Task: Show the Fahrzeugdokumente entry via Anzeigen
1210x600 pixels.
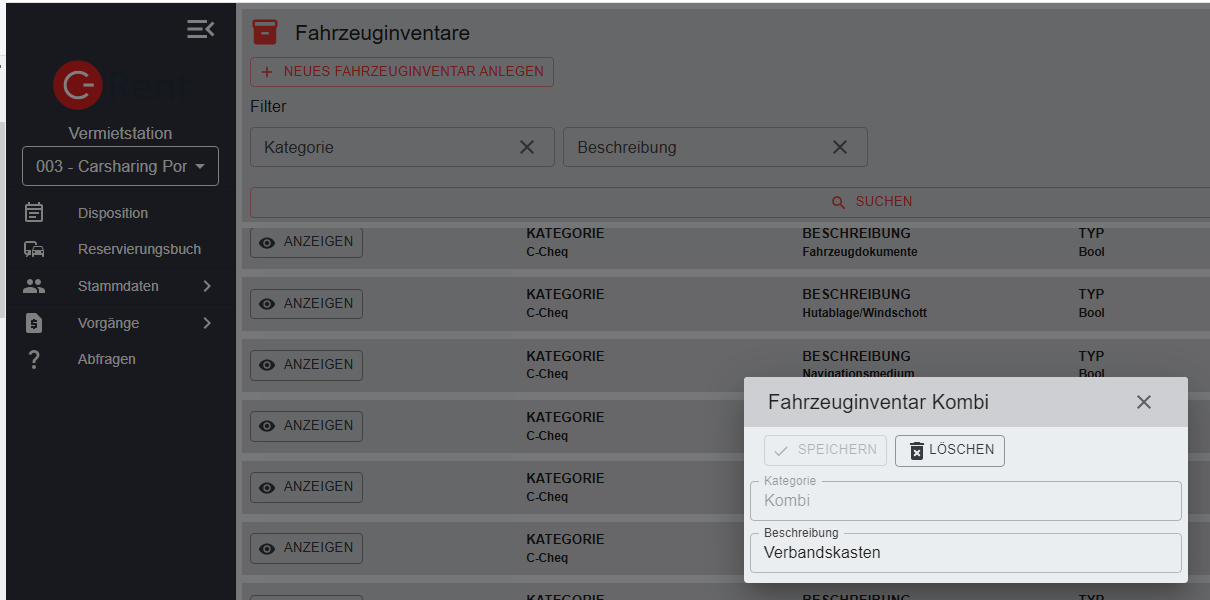Action: point(306,242)
